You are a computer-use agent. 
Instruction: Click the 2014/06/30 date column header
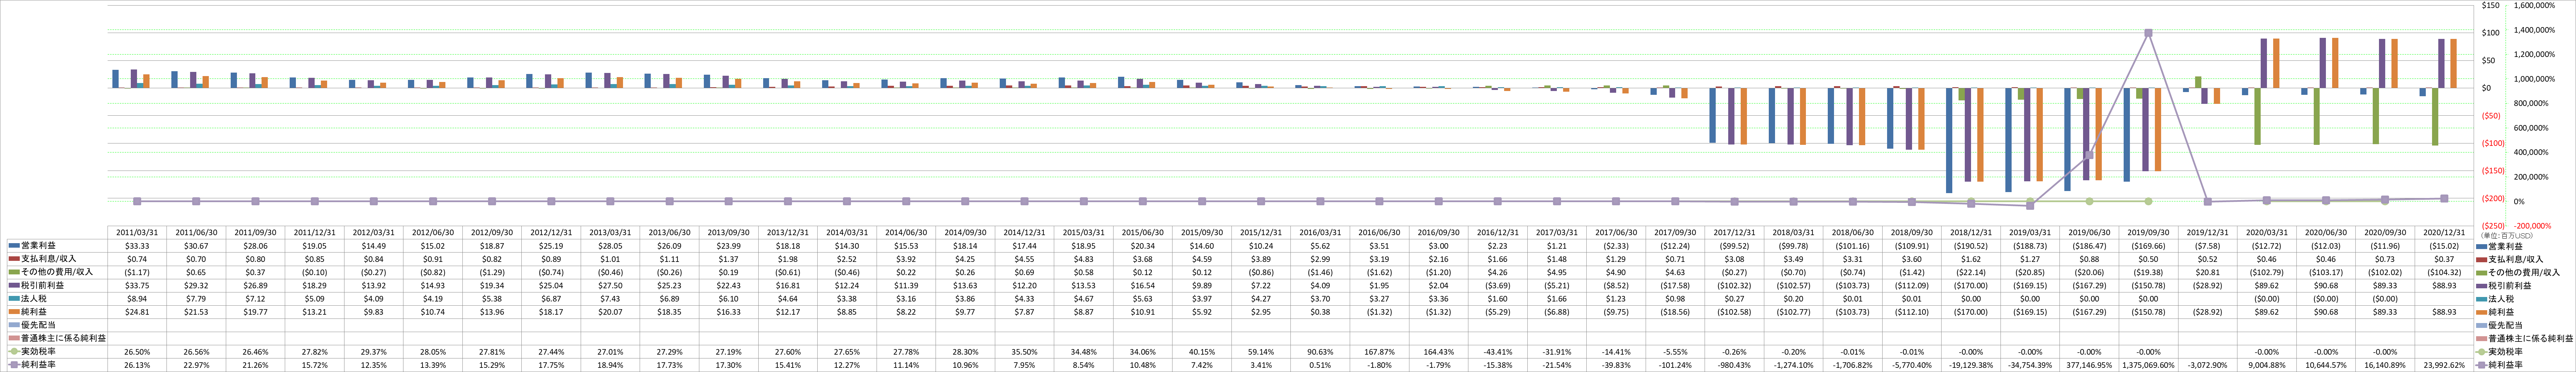906,232
